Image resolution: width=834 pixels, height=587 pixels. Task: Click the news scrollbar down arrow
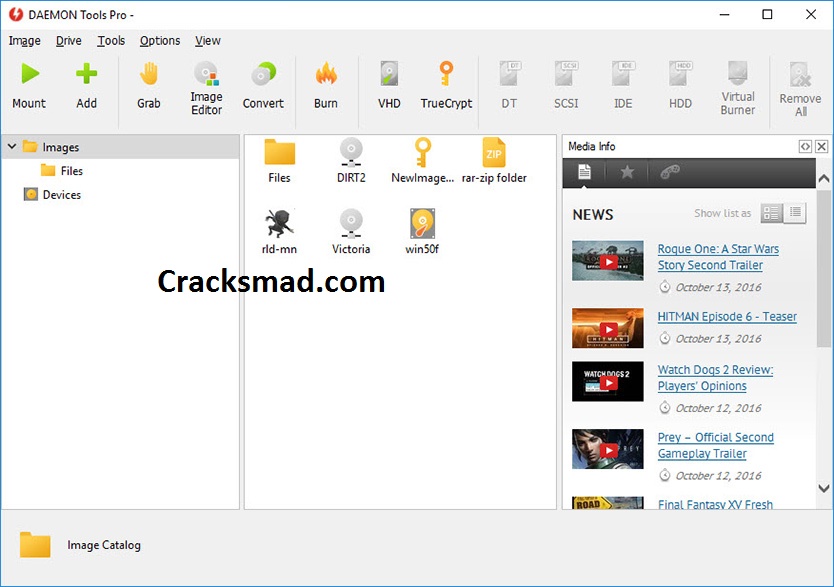(824, 488)
